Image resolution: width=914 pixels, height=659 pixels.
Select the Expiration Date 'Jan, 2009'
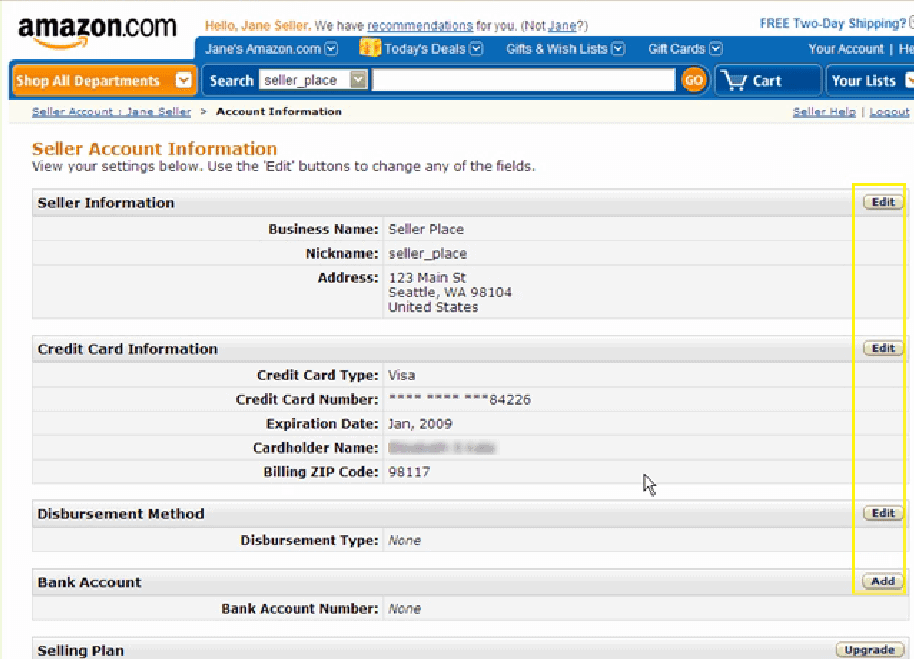[420, 424]
